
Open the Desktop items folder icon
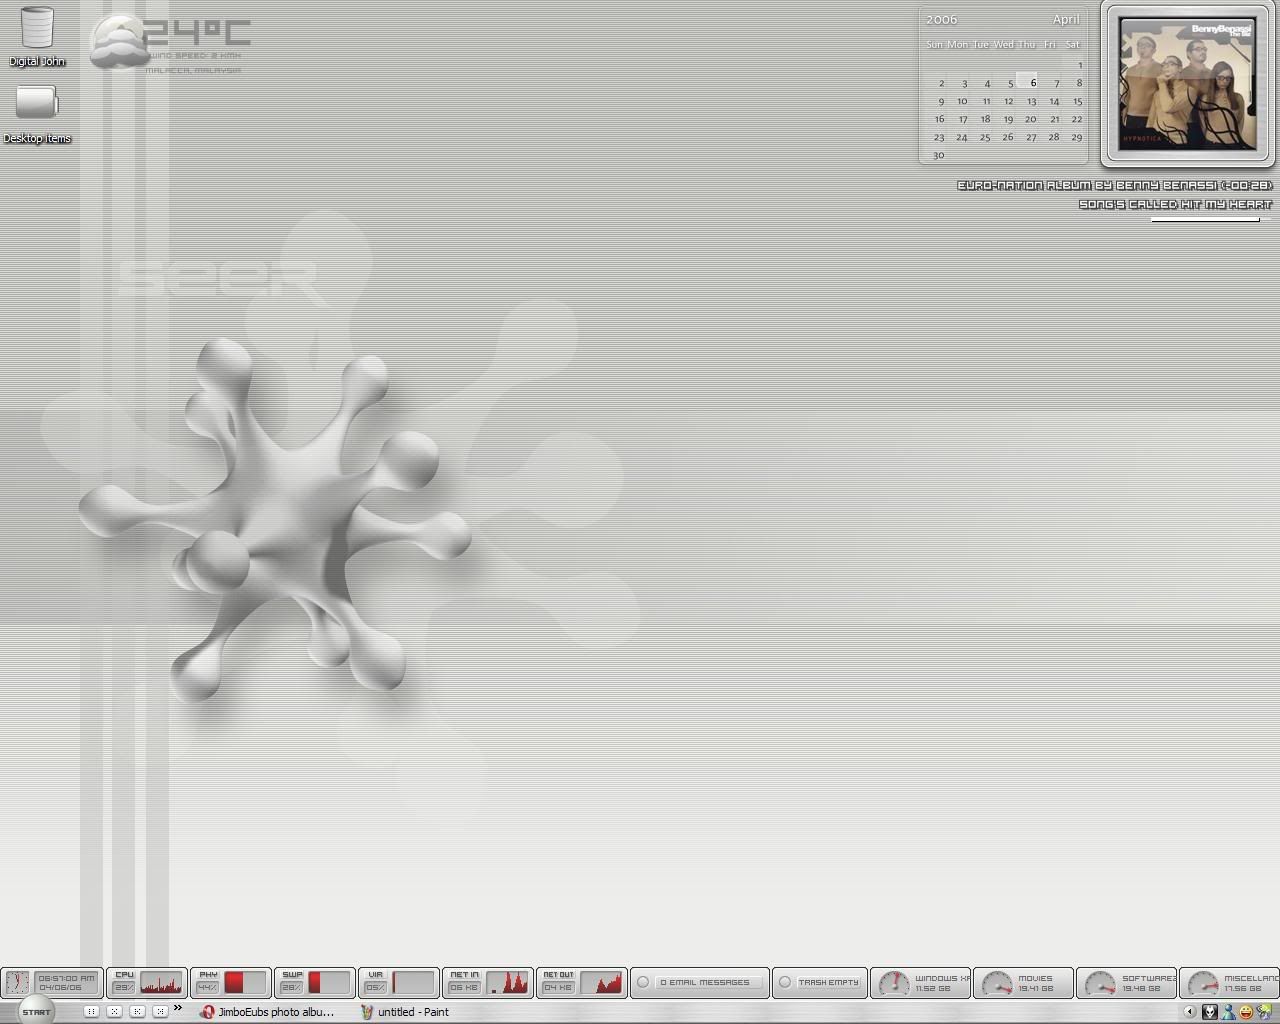[x=37, y=102]
